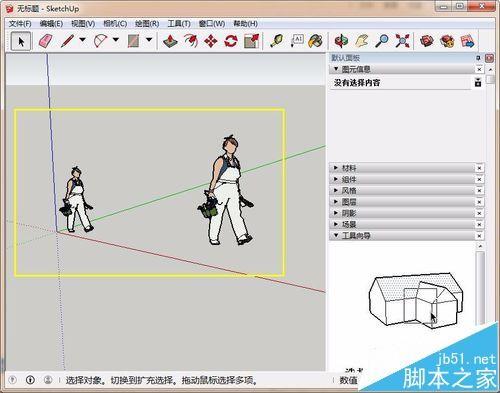The image size is (500, 393).
Task: Expand the 材料 panel
Action: (336, 168)
